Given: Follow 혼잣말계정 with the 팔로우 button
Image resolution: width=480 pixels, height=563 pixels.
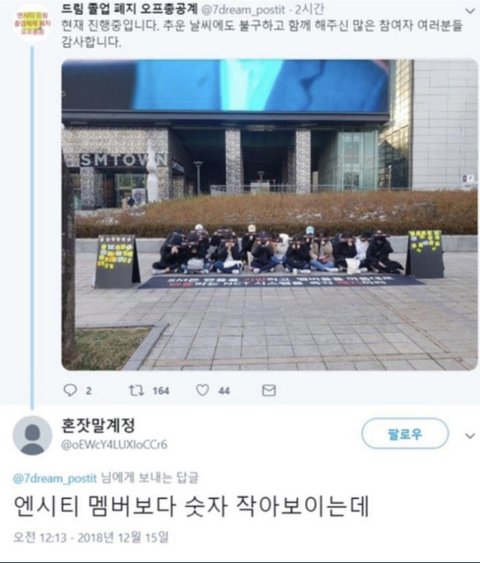Looking at the screenshot, I should pos(405,434).
